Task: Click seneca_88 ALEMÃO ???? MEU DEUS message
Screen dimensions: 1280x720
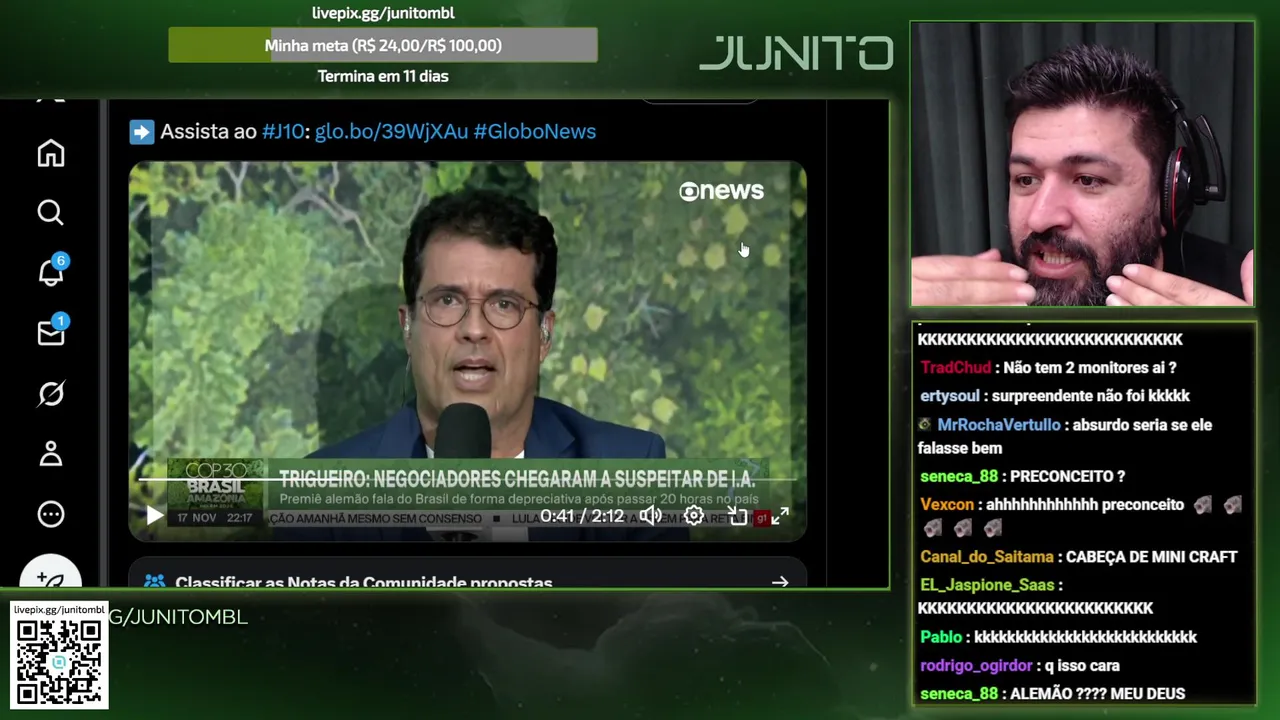Action: pos(1052,693)
